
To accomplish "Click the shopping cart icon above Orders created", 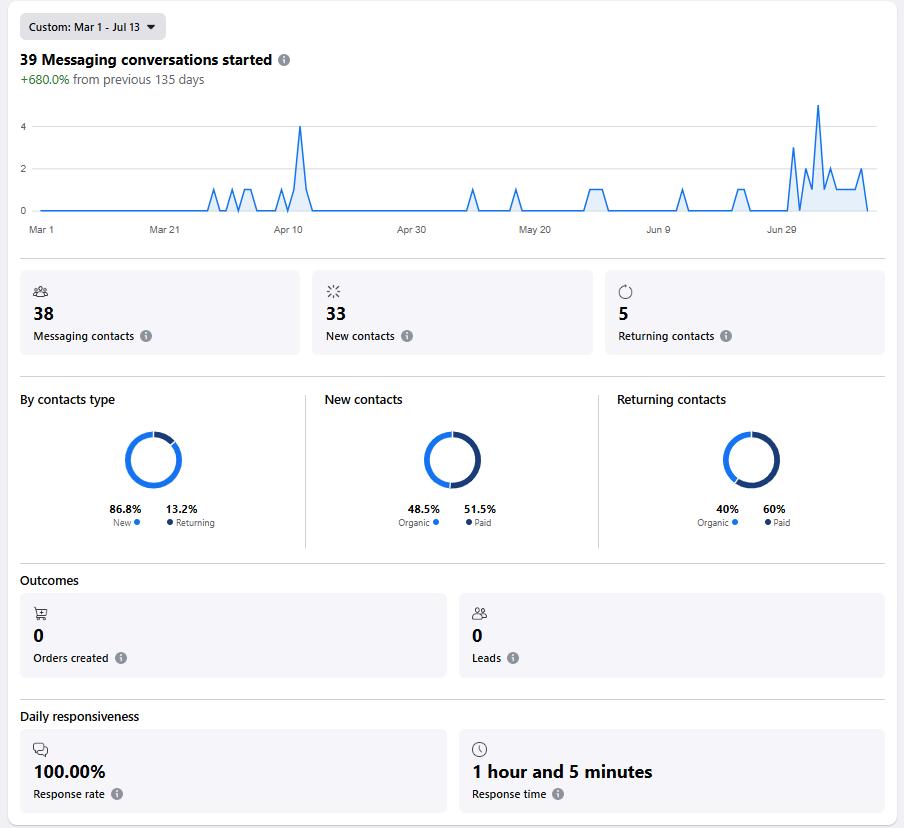I will 40,613.
